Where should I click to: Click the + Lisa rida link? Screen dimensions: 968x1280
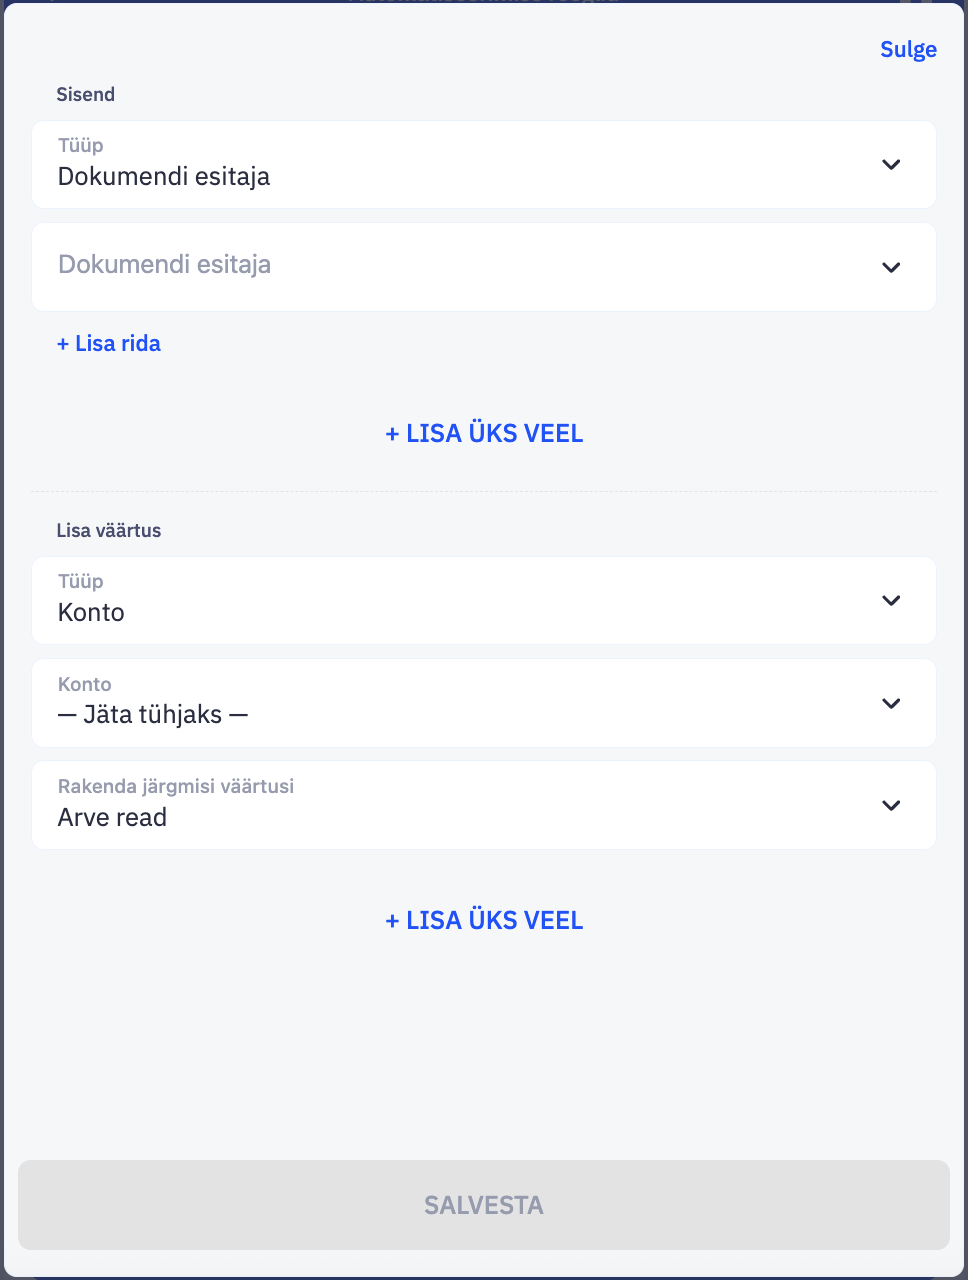tap(109, 344)
